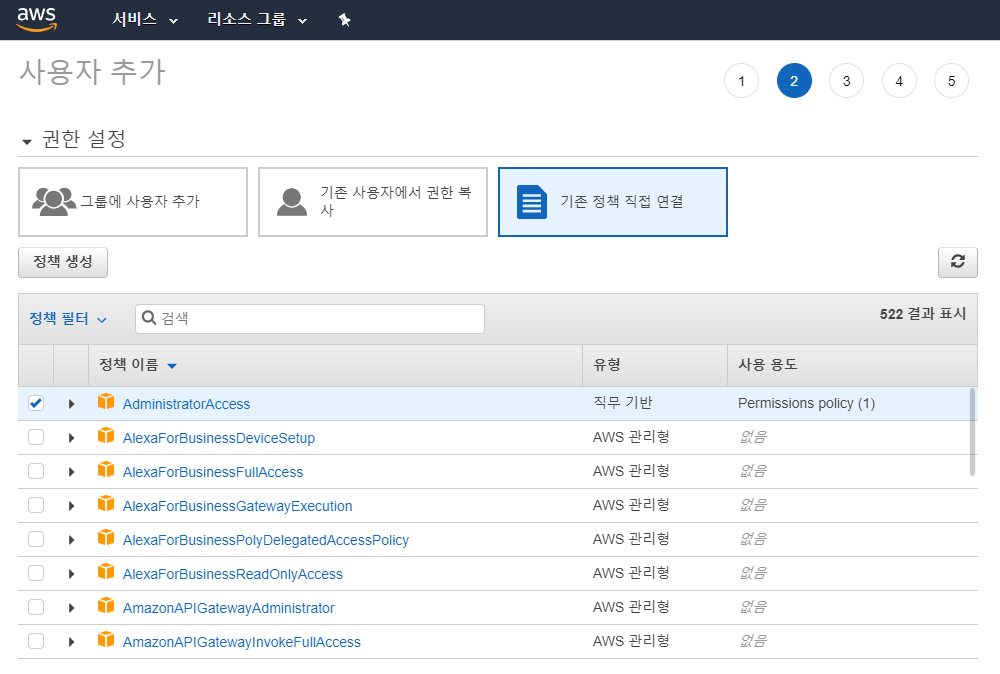Viewport: 1000px width, 674px height.
Task: Select the AmazonAPIGatewayInvokeFullAccess checkbox
Action: 36,641
